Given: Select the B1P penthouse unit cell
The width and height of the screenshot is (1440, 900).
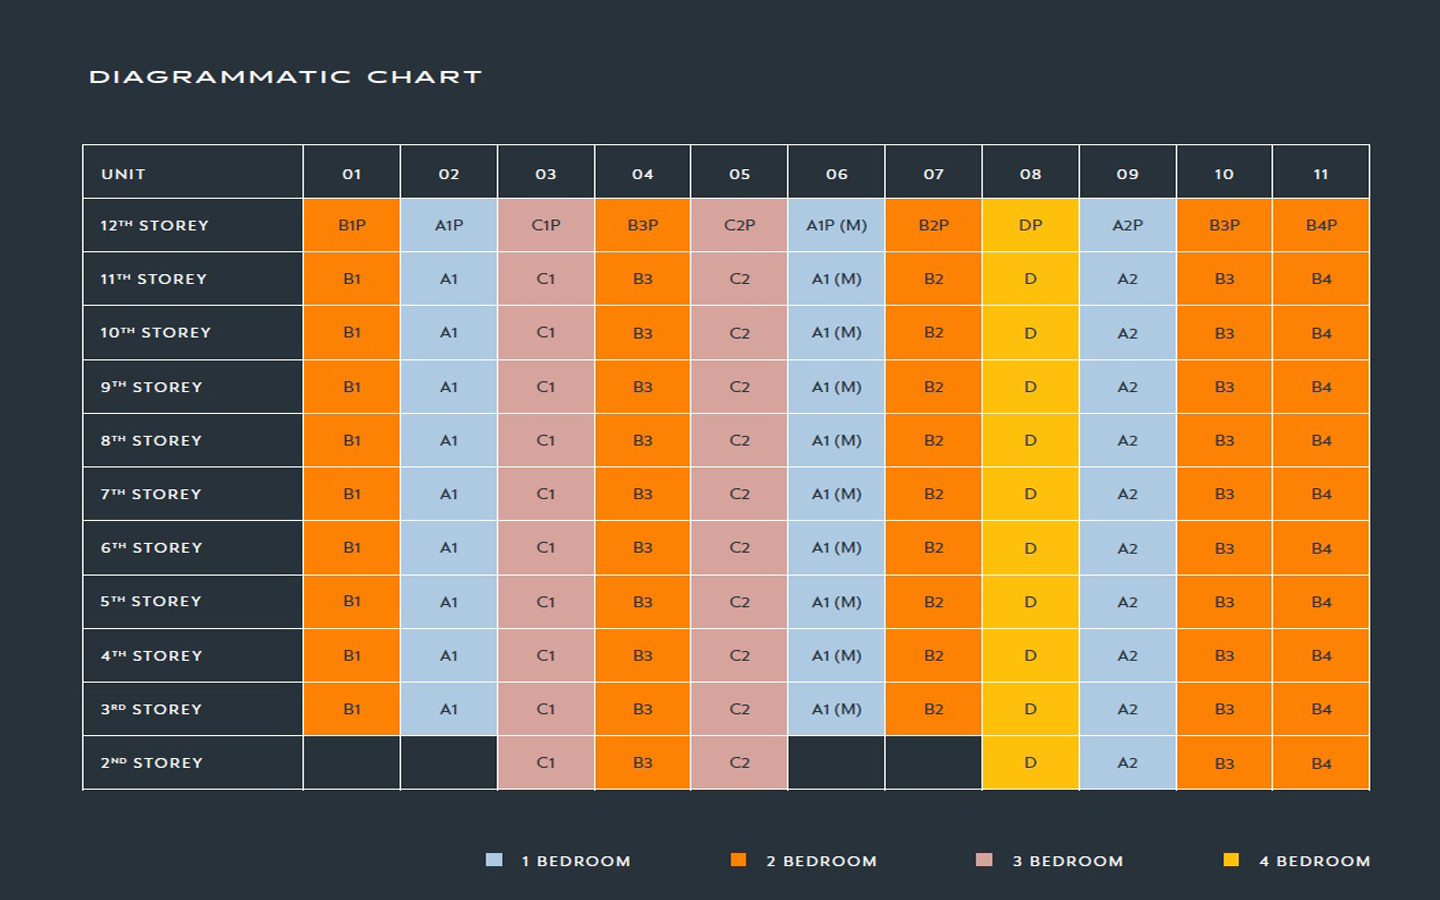Looking at the screenshot, I should click(352, 225).
